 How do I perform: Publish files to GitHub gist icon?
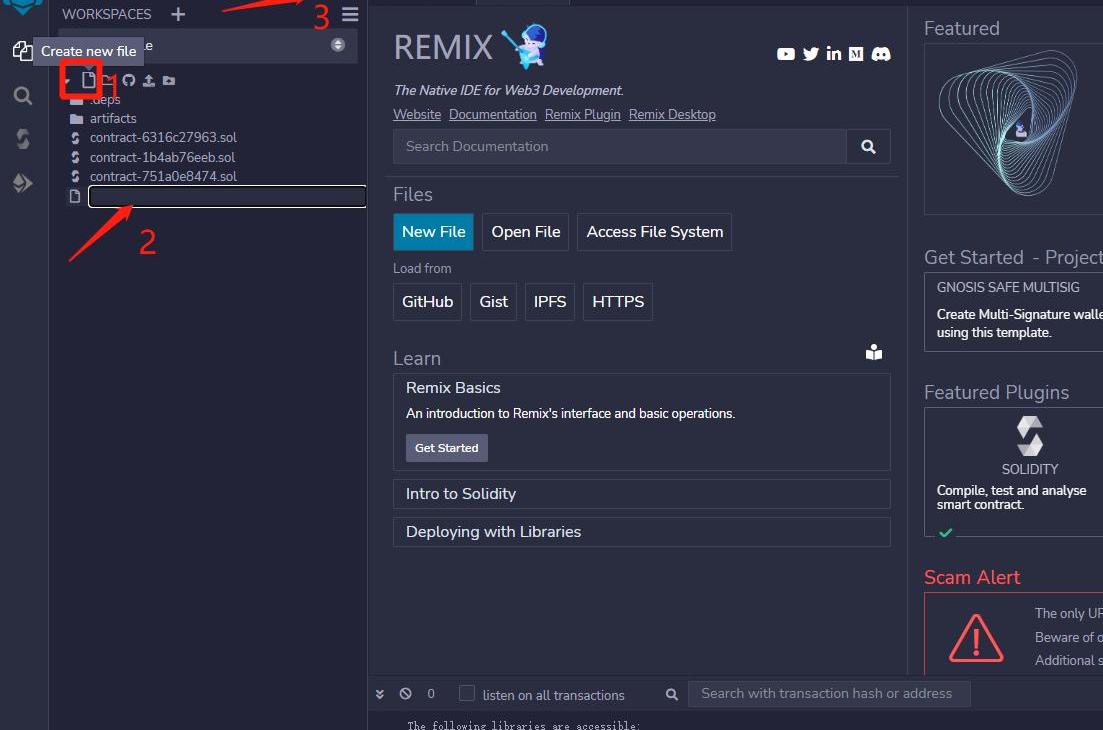pos(128,80)
